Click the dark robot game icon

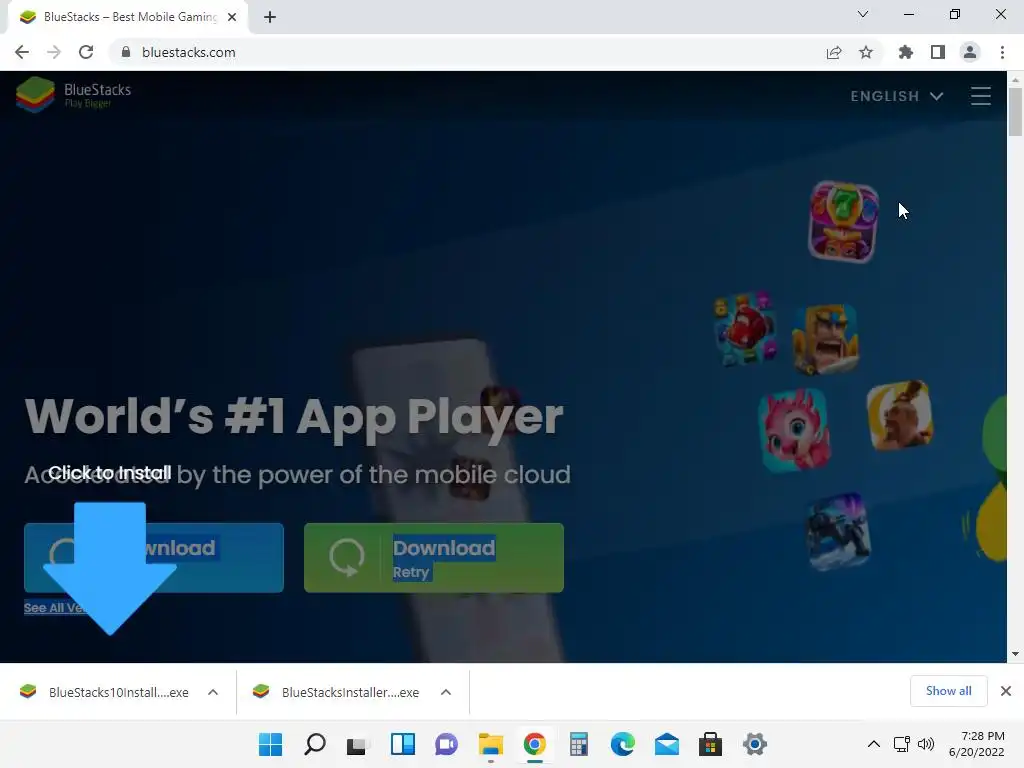click(839, 532)
